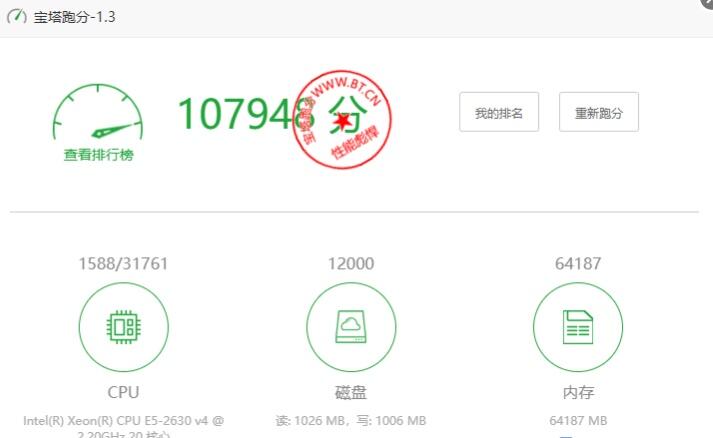This screenshot has width=713, height=438.
Task: Click the speedometer gauge icon
Action: click(x=98, y=112)
